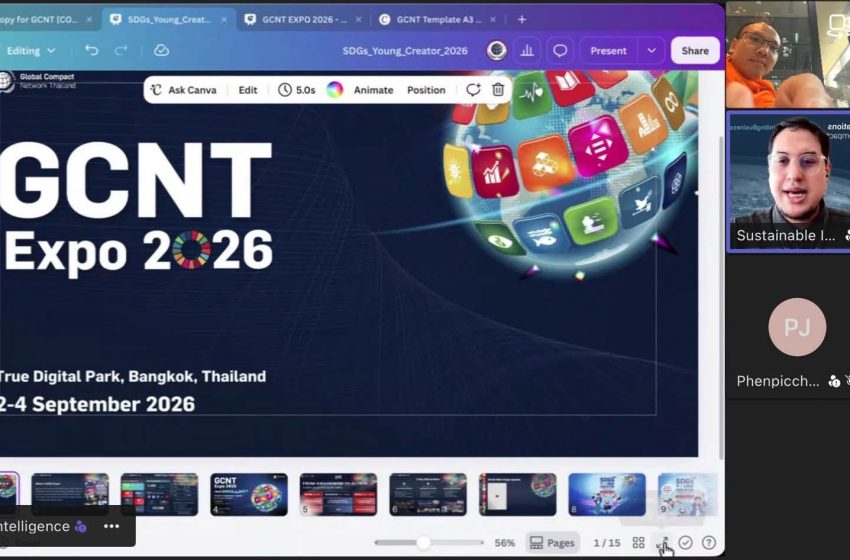Viewport: 850px width, 560px height.
Task: Click the Share button
Action: 695,50
